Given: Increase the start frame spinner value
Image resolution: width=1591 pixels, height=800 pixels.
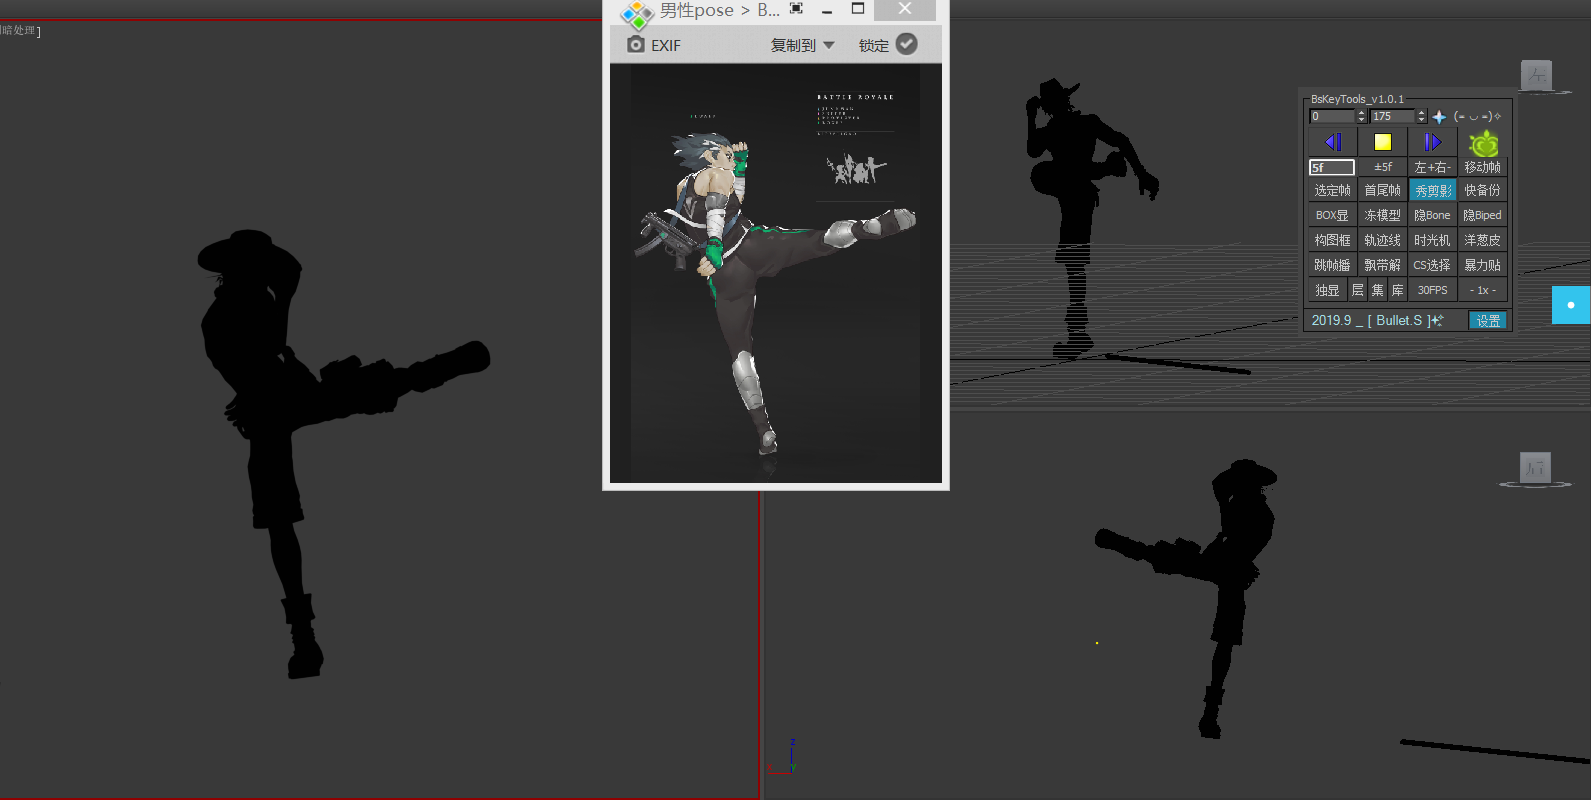Looking at the screenshot, I should (x=1361, y=113).
